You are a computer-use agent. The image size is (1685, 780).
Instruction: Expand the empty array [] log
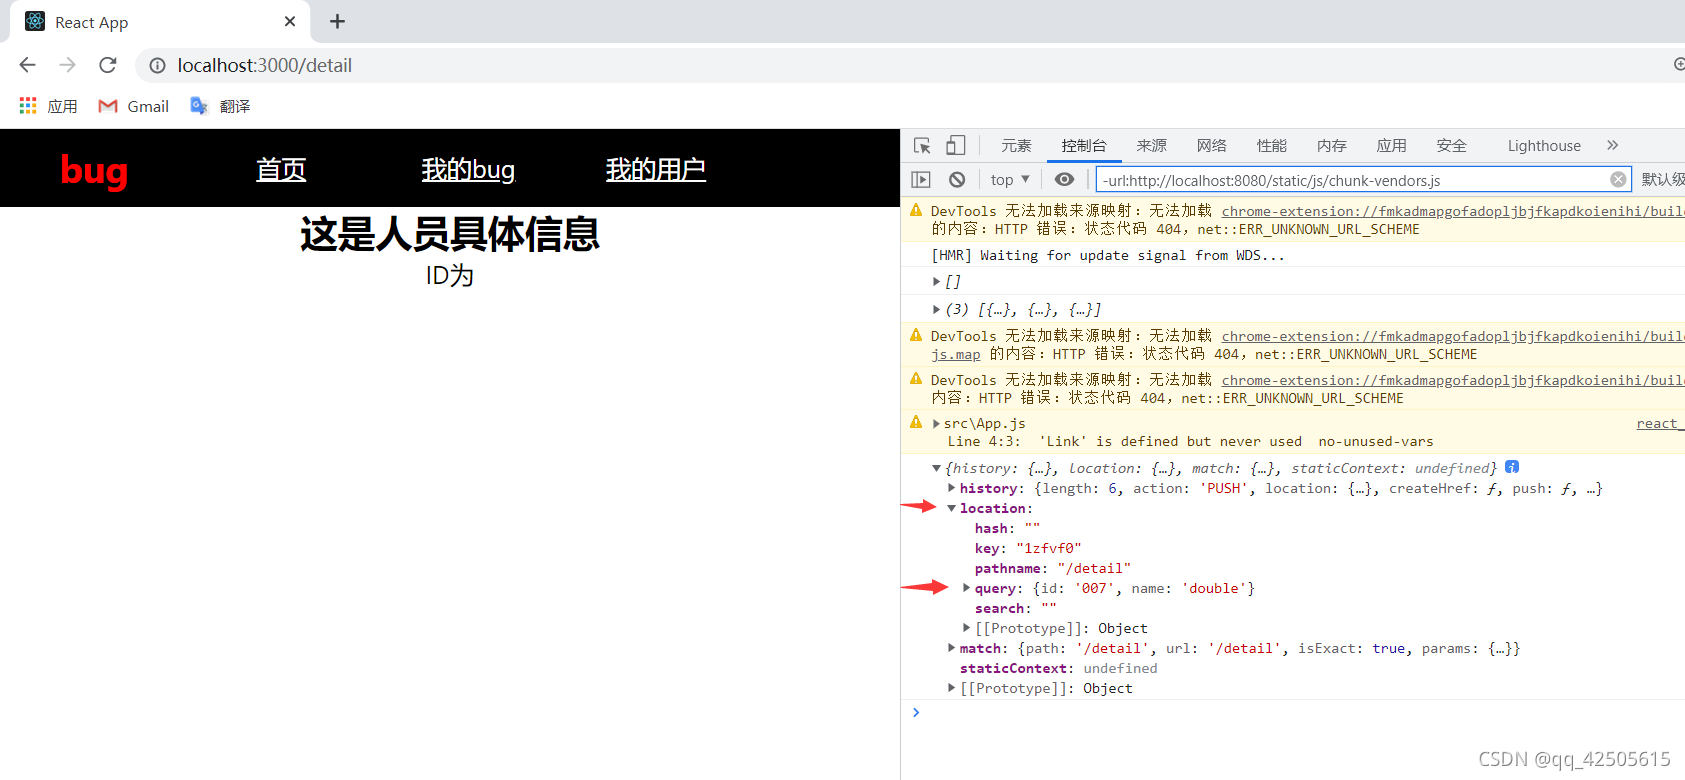936,282
